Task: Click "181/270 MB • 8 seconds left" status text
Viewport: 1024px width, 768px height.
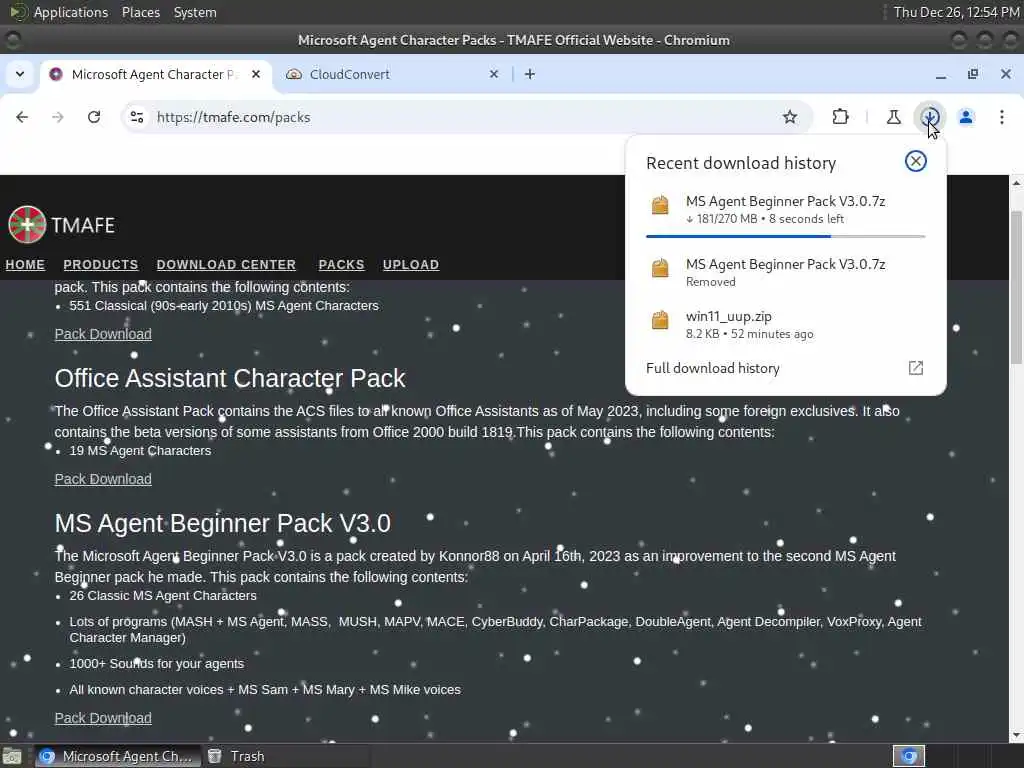Action: click(765, 219)
